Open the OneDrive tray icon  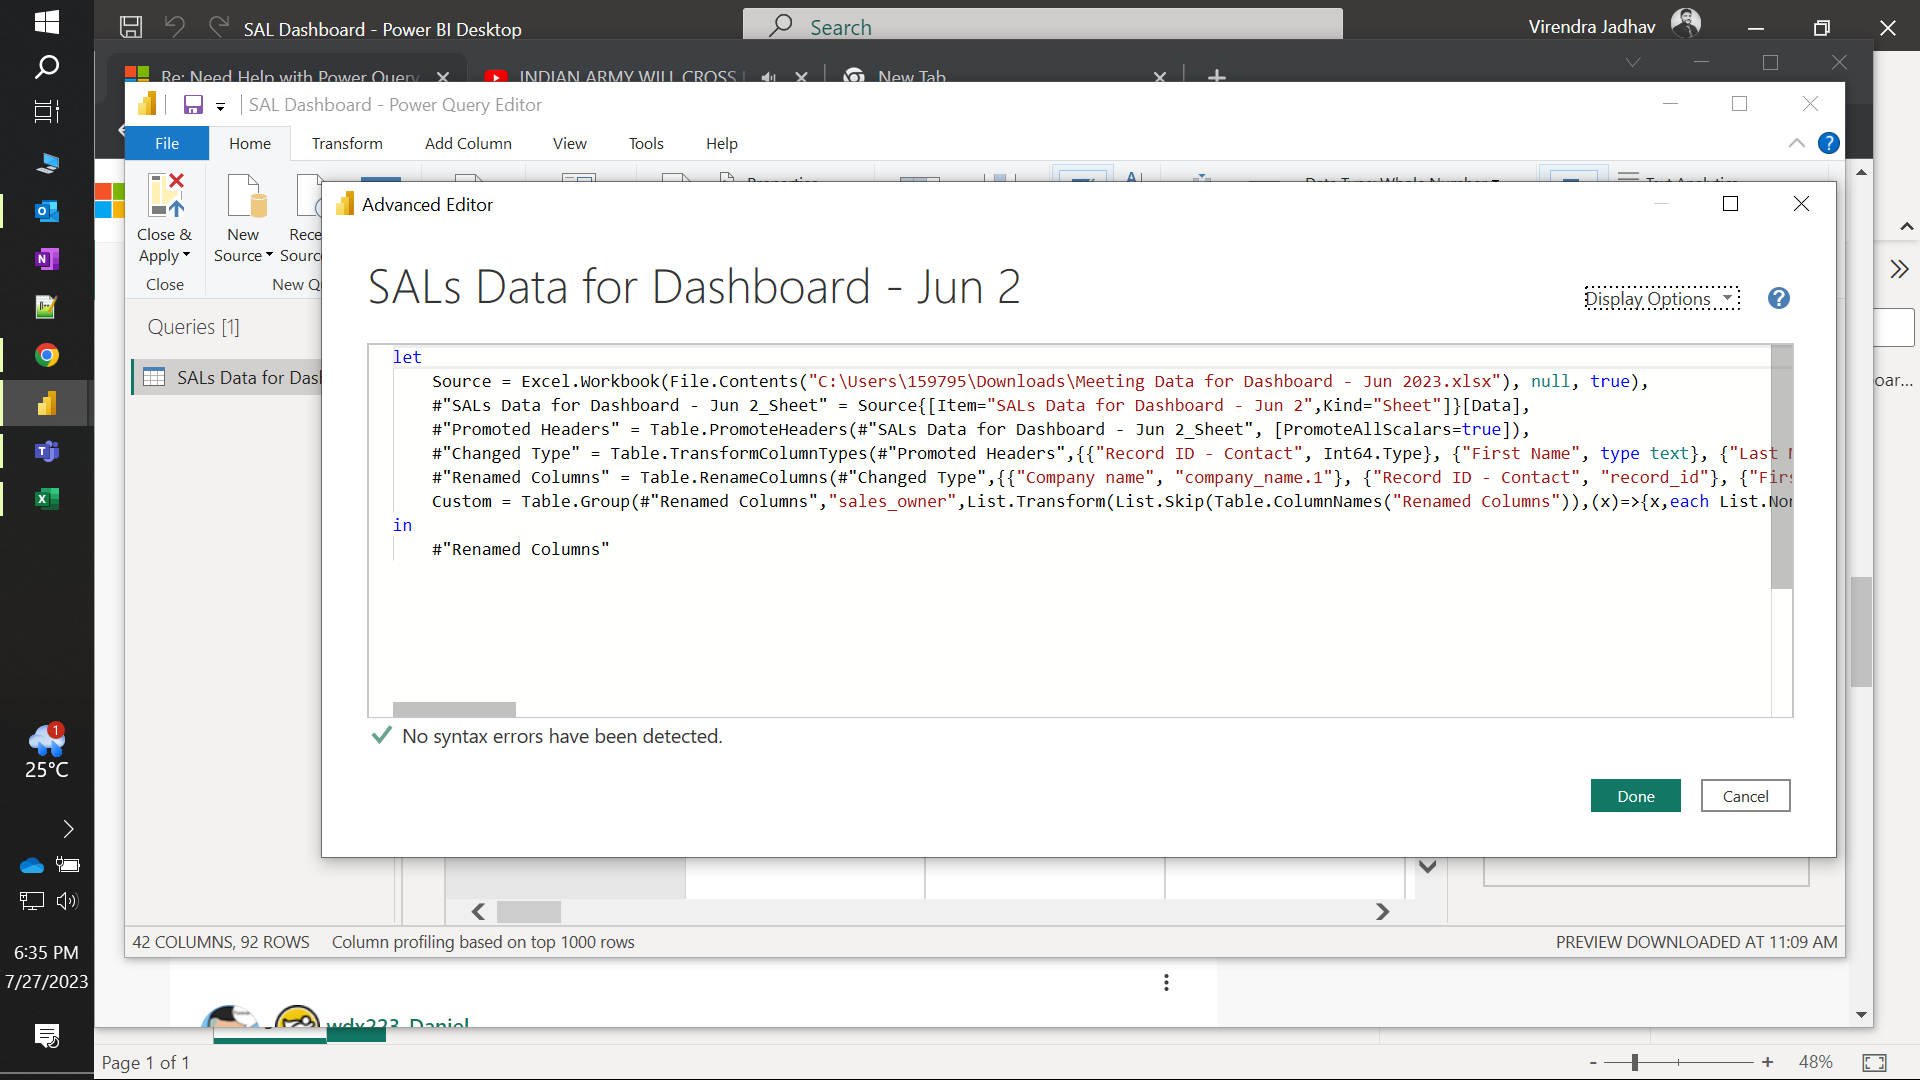31,865
